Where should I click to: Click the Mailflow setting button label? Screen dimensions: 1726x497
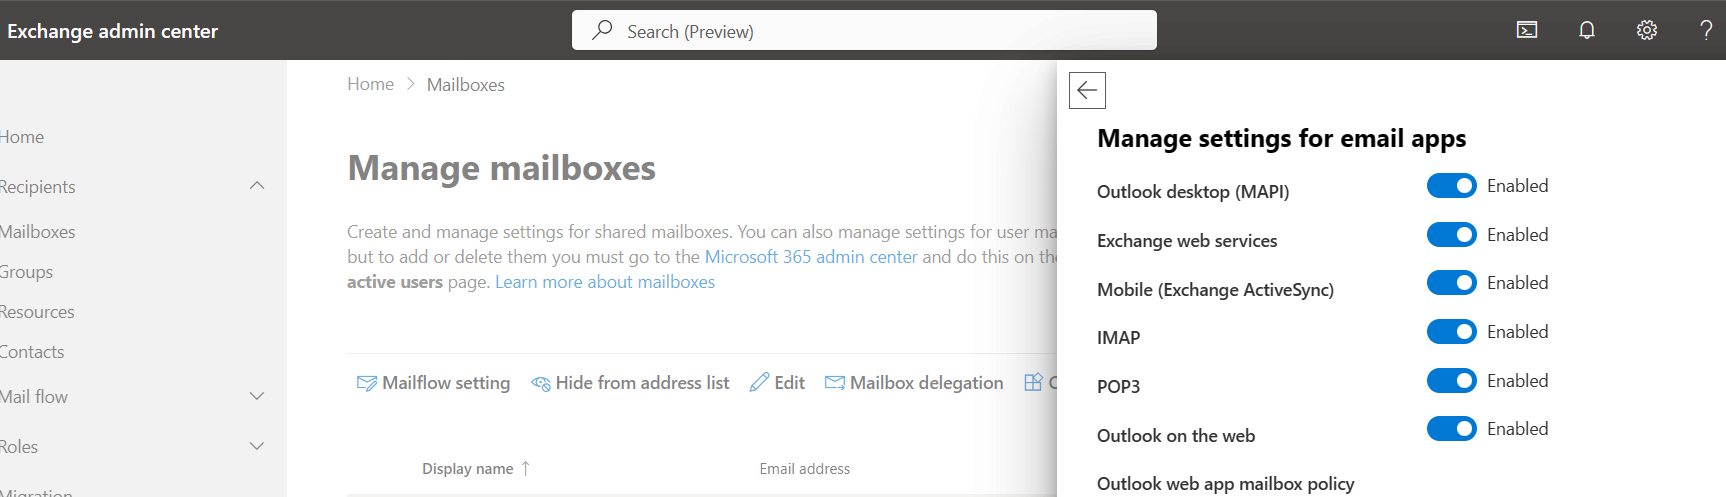pyautogui.click(x=446, y=383)
